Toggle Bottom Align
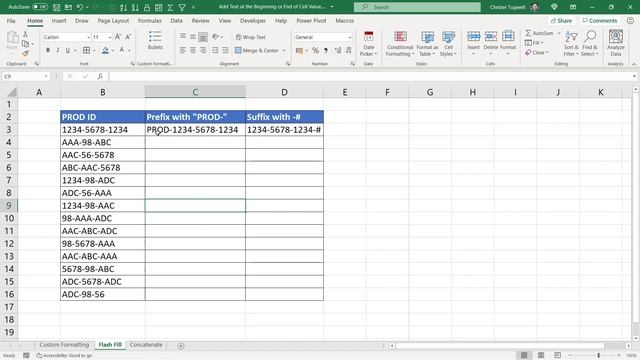 point(203,37)
